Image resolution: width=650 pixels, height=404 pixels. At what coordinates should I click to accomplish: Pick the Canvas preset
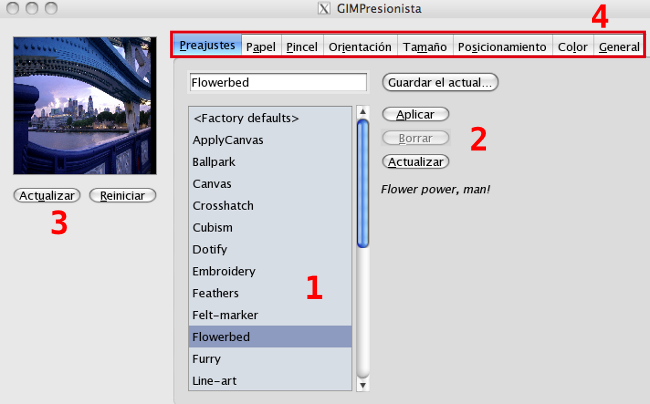coord(270,184)
